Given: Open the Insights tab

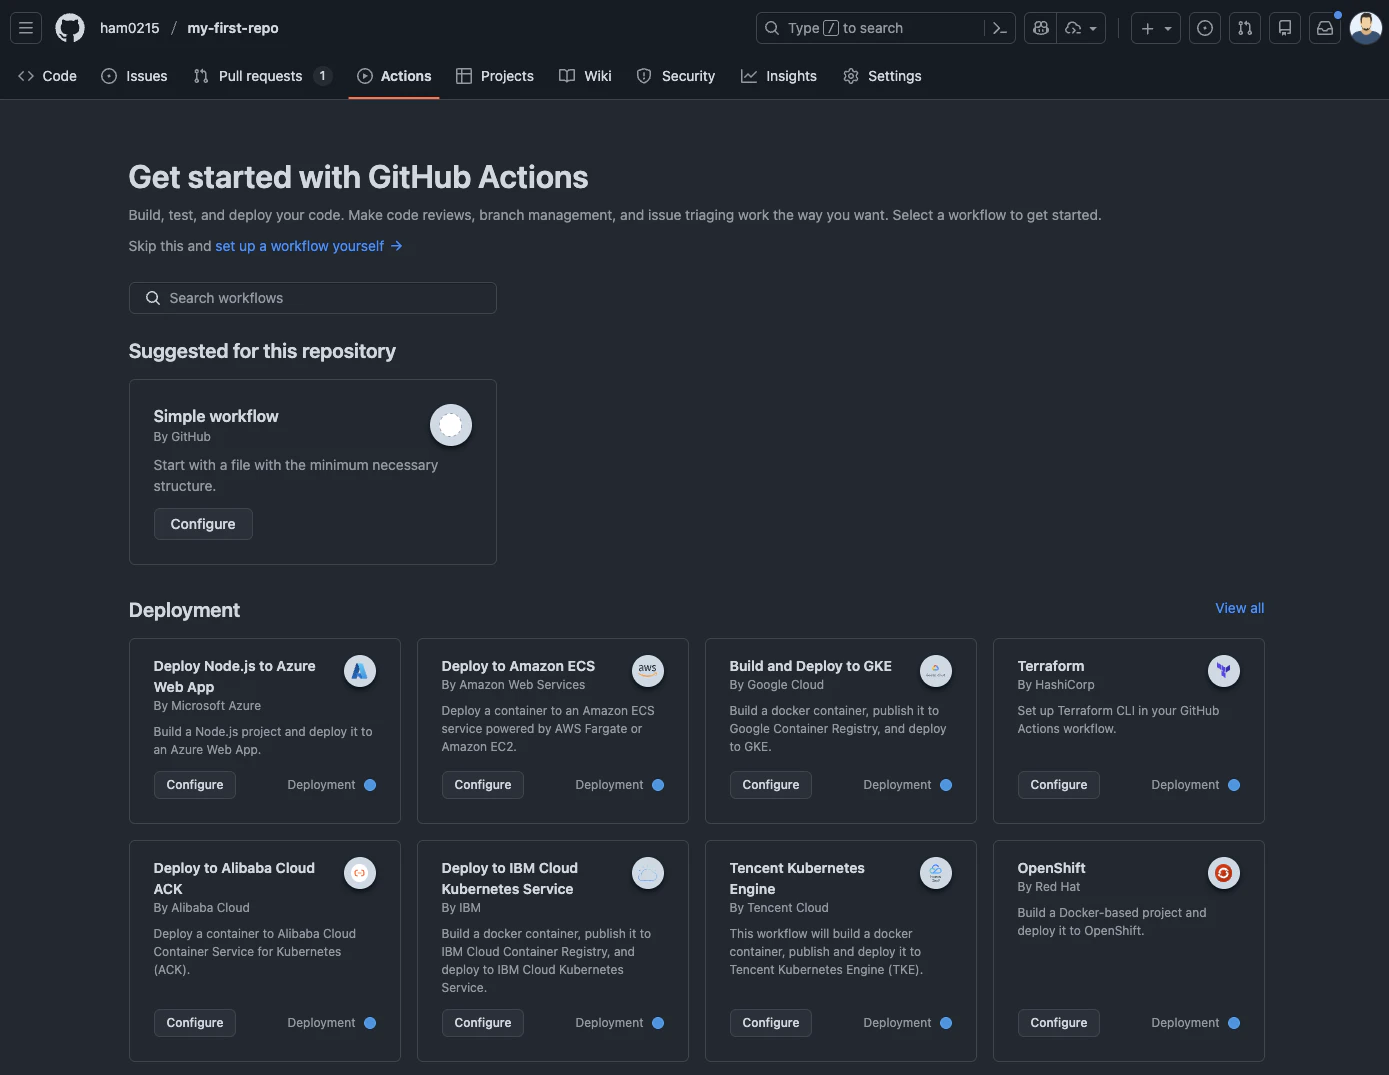Looking at the screenshot, I should pyautogui.click(x=779, y=76).
